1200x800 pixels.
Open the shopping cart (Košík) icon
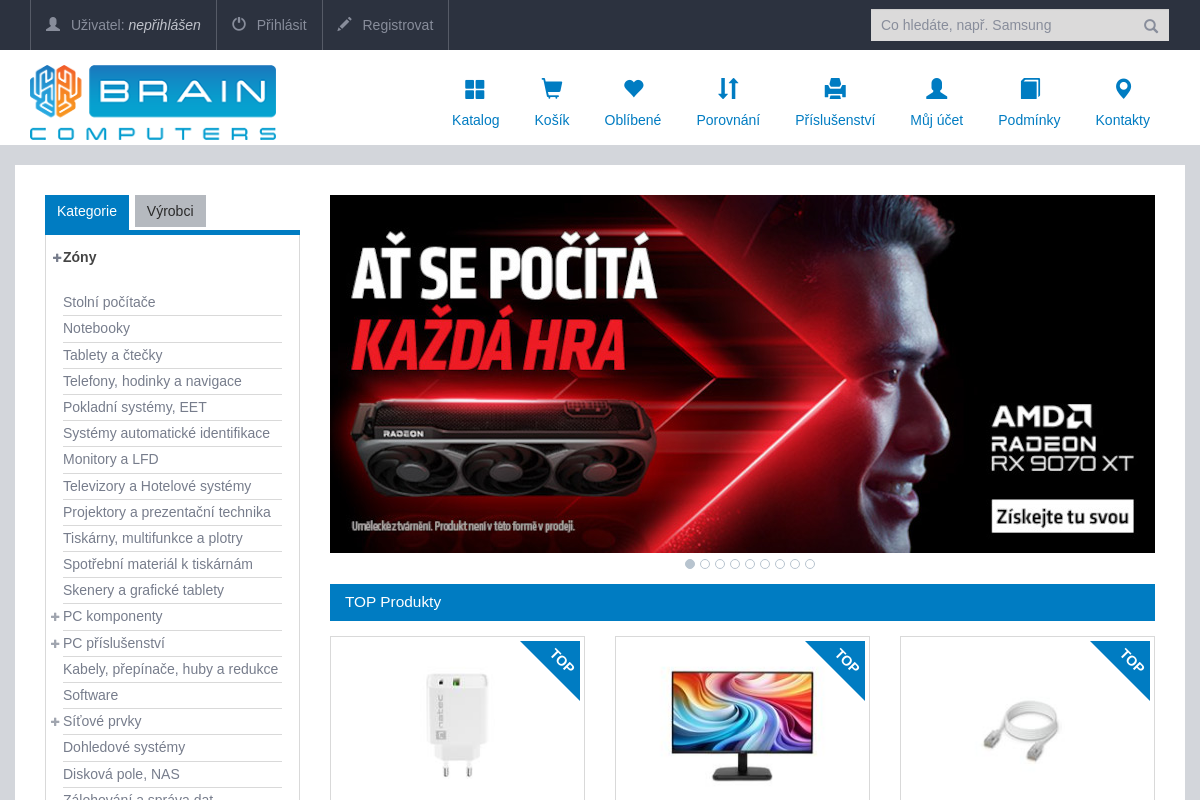[x=551, y=88]
